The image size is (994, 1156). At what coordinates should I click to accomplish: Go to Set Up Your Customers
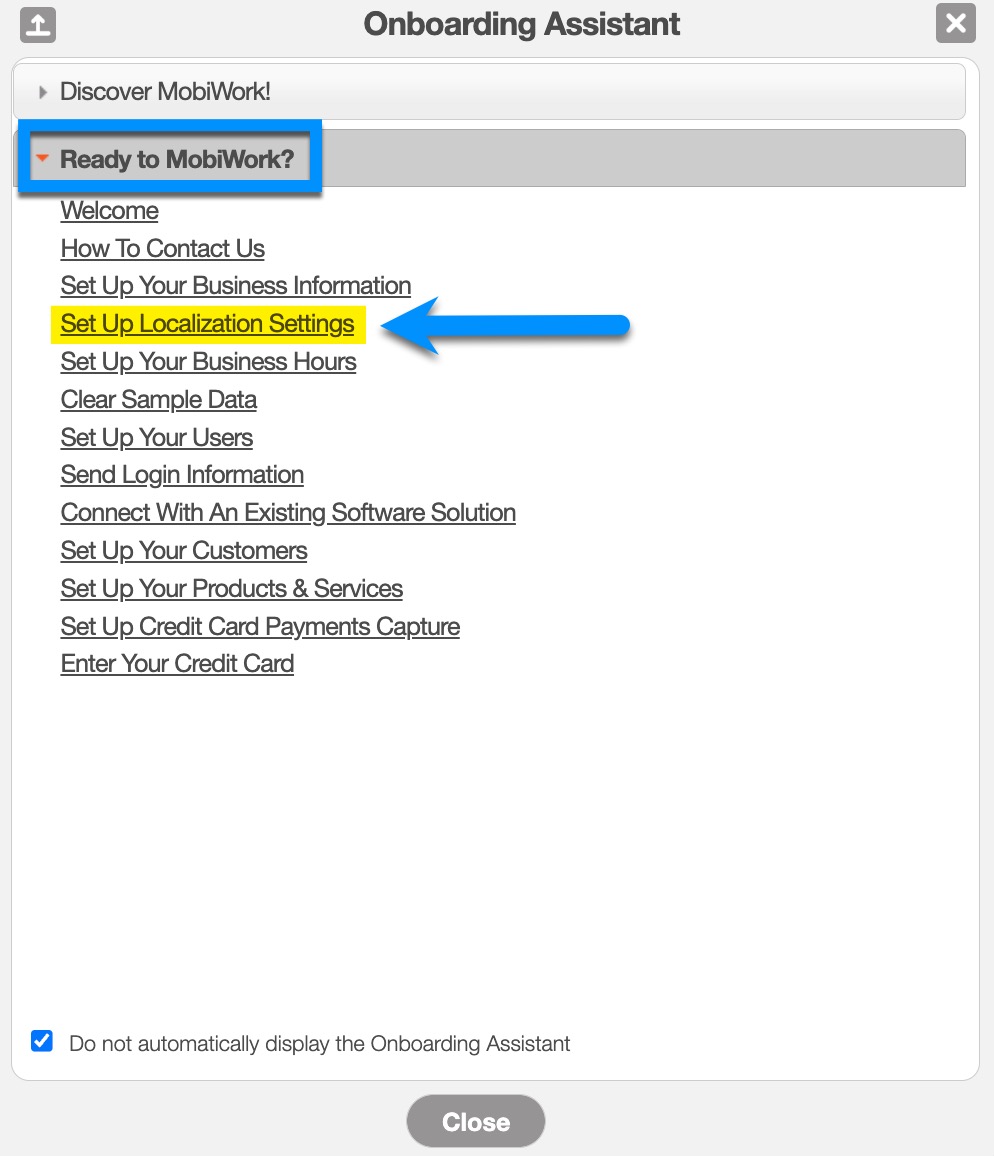pos(184,551)
